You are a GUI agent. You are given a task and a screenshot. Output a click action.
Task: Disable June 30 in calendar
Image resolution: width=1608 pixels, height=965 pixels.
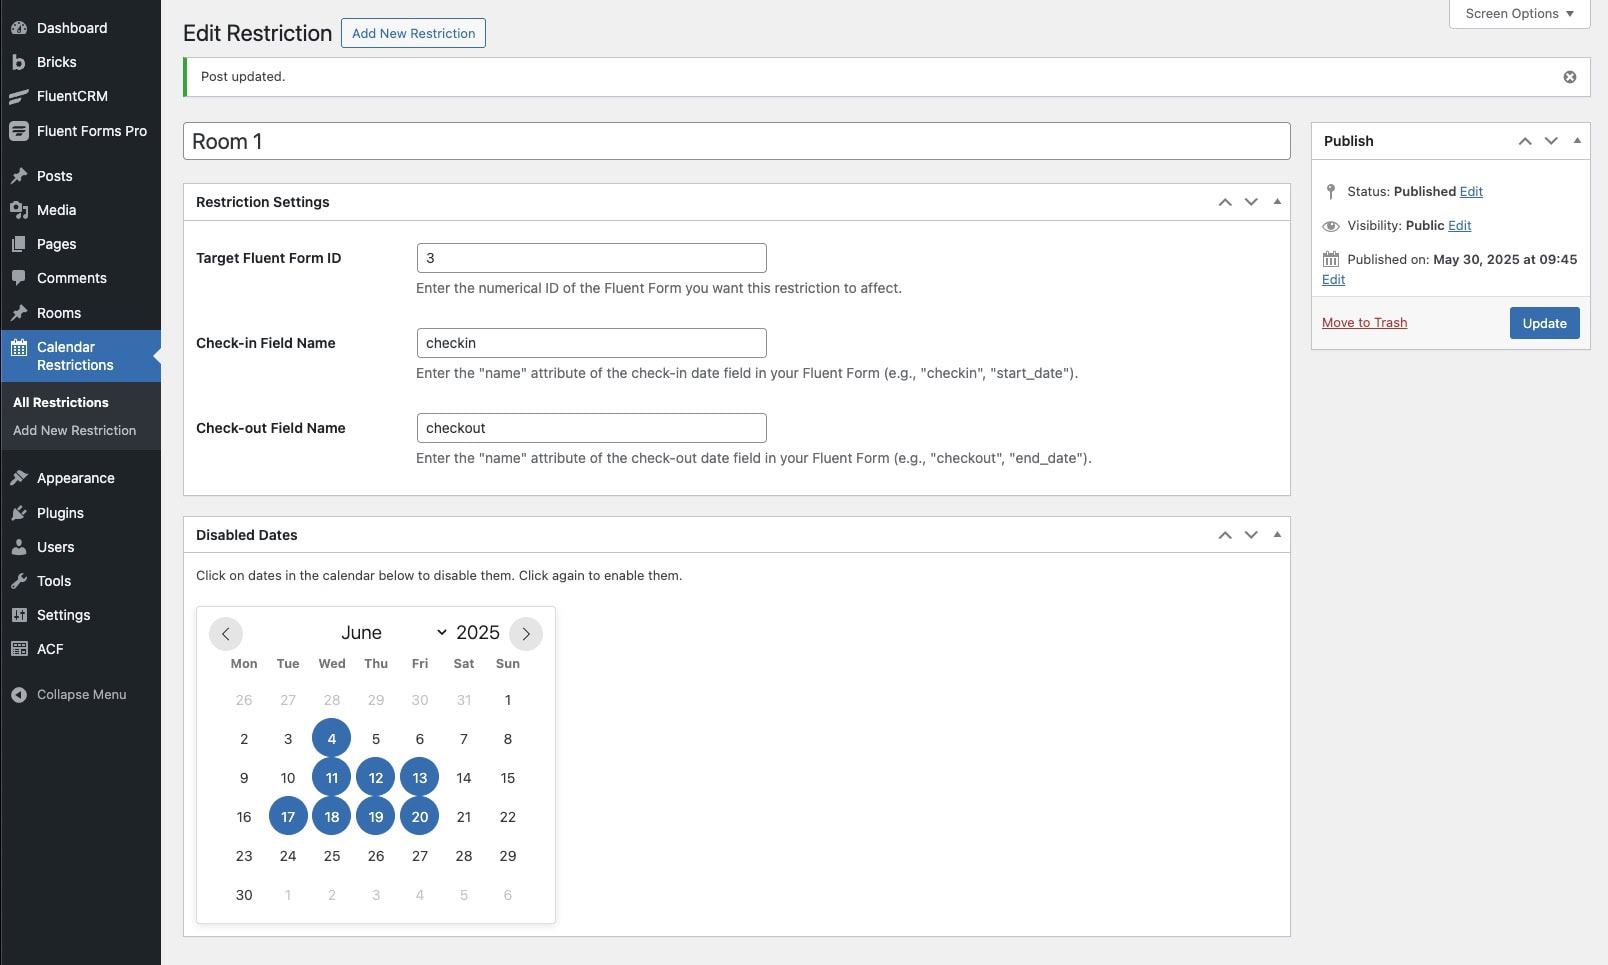(x=244, y=895)
